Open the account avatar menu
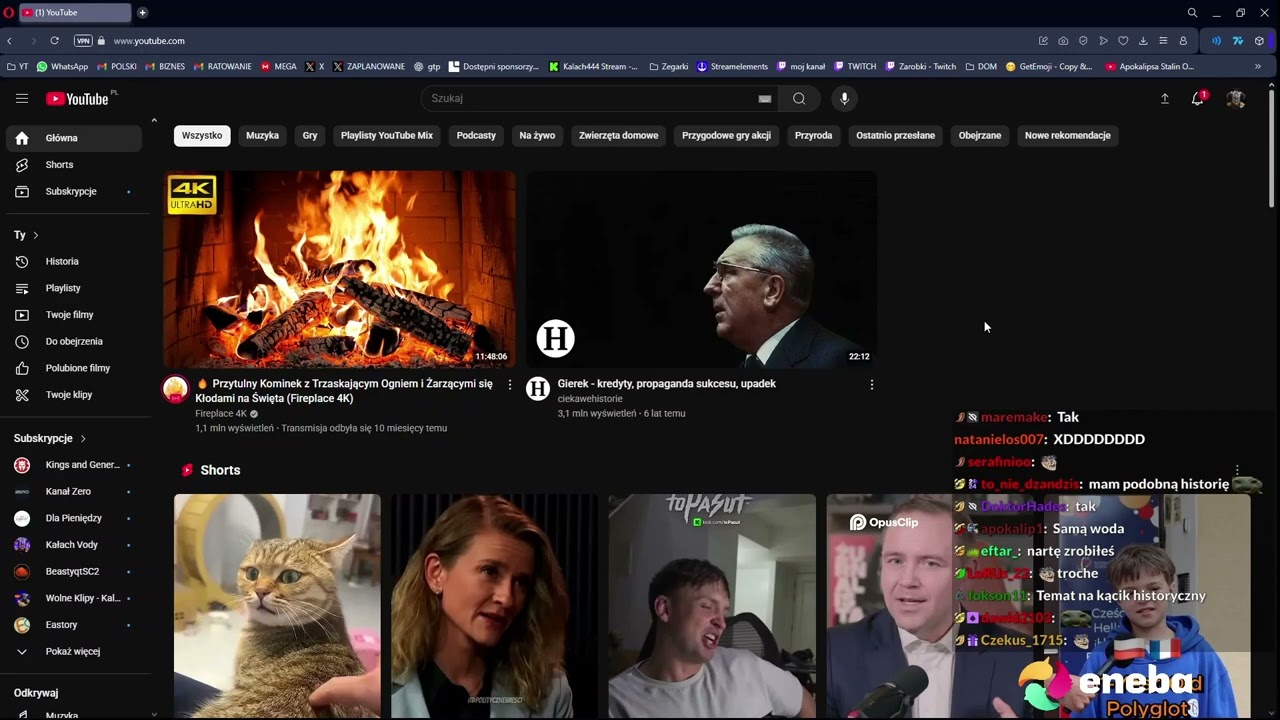The width and height of the screenshot is (1280, 720). tap(1236, 98)
